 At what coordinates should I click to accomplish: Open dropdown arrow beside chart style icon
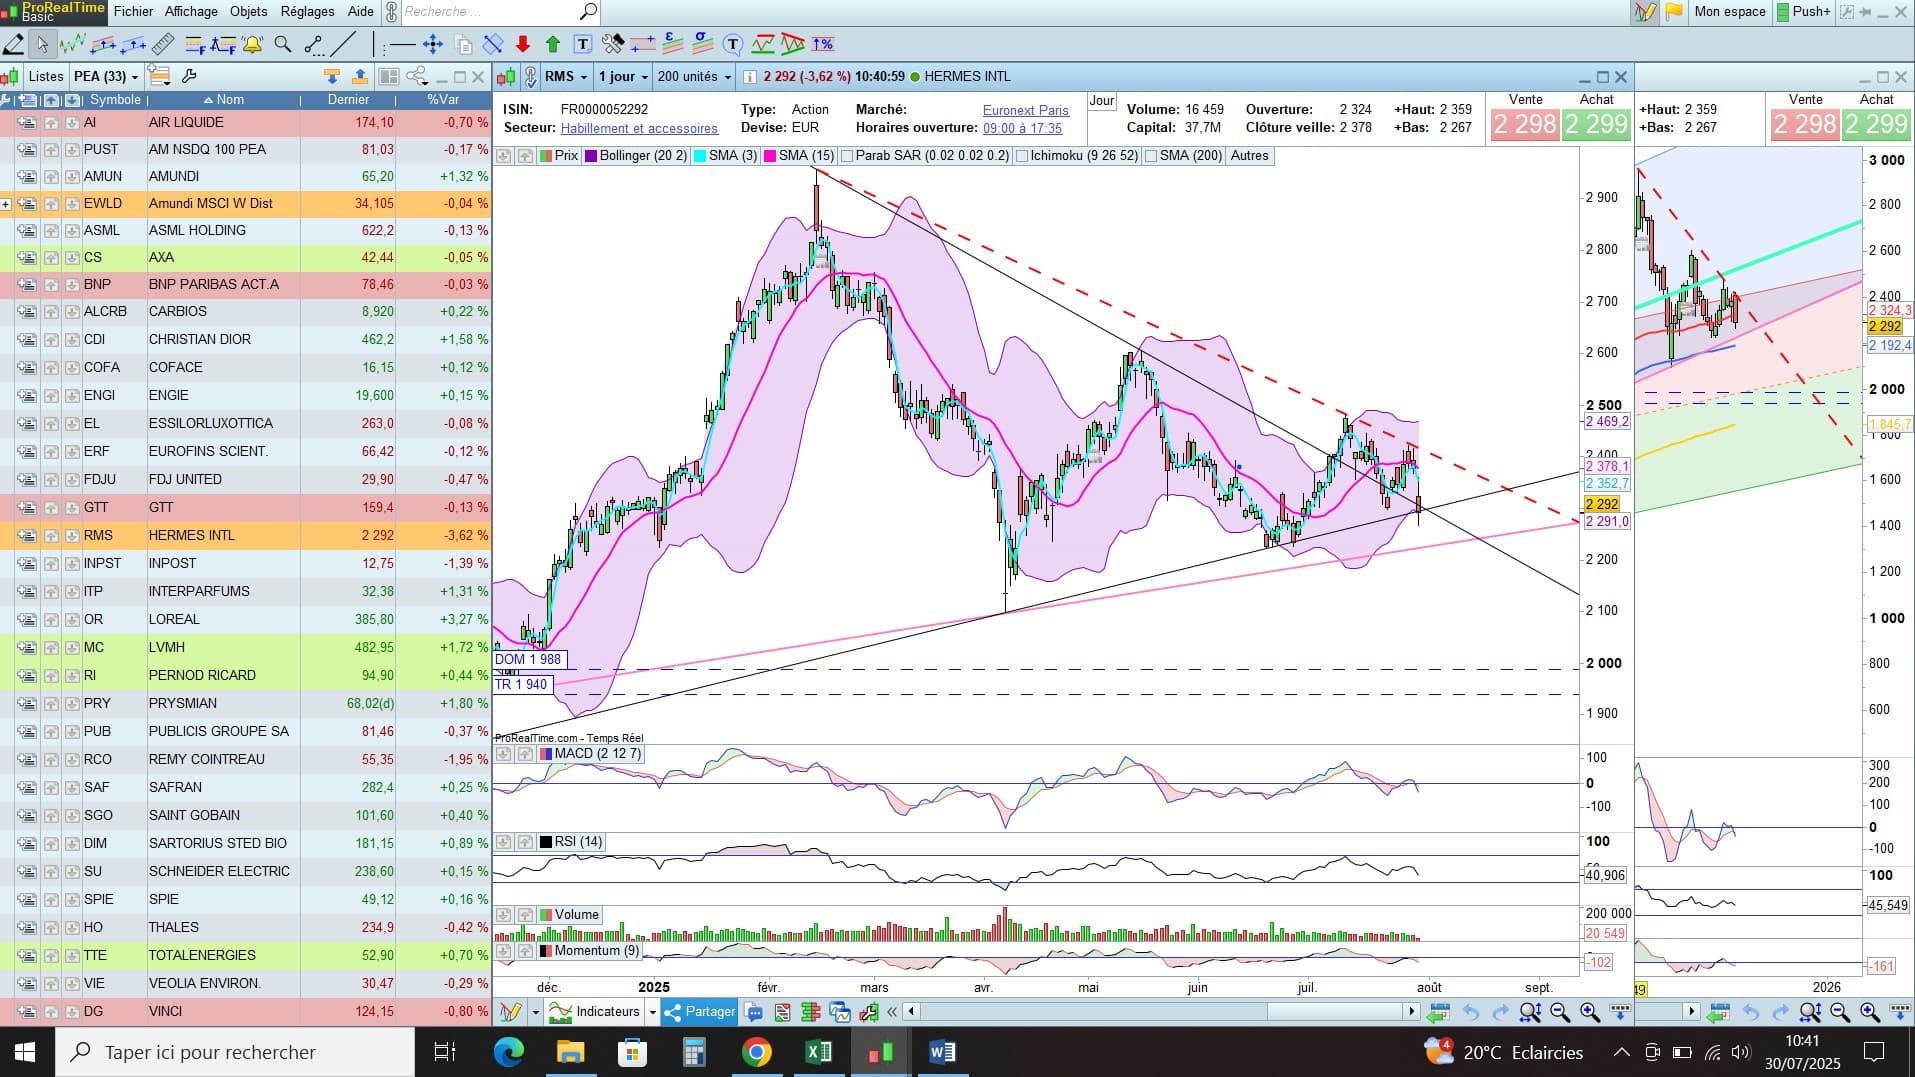535,1012
